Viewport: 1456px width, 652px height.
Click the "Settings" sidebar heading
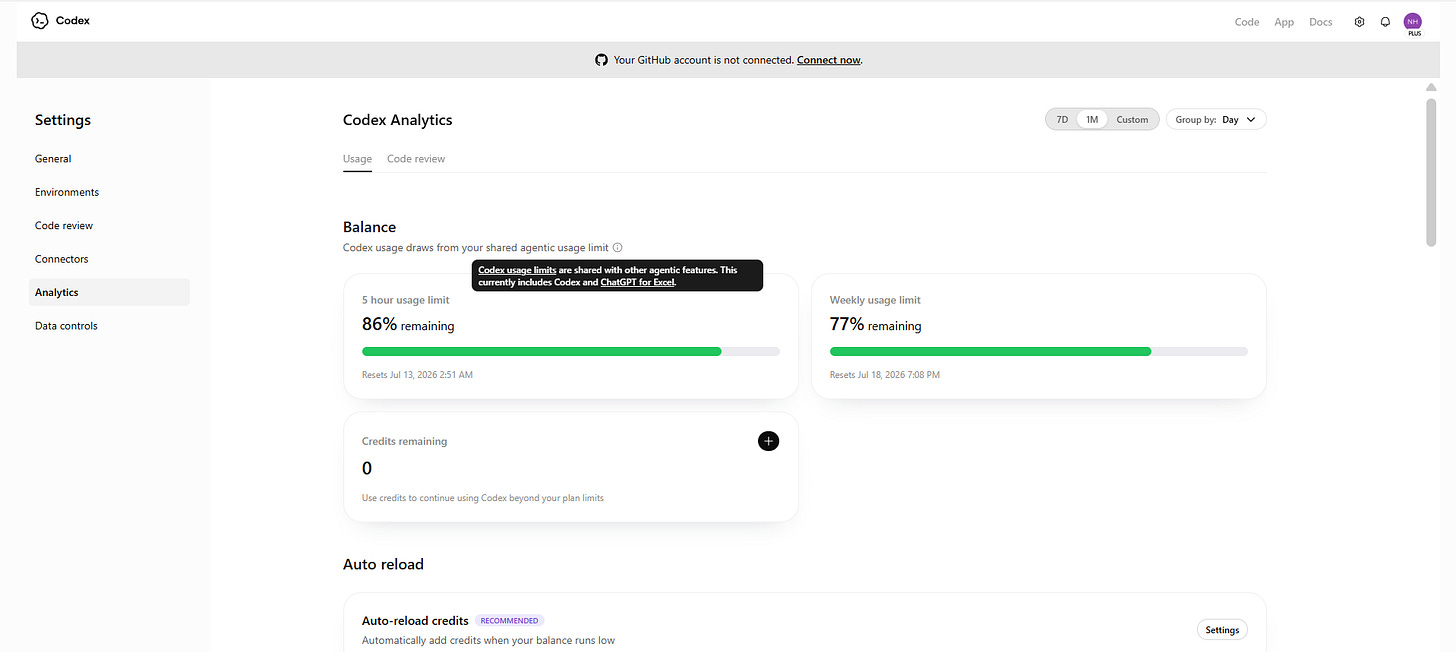63,120
